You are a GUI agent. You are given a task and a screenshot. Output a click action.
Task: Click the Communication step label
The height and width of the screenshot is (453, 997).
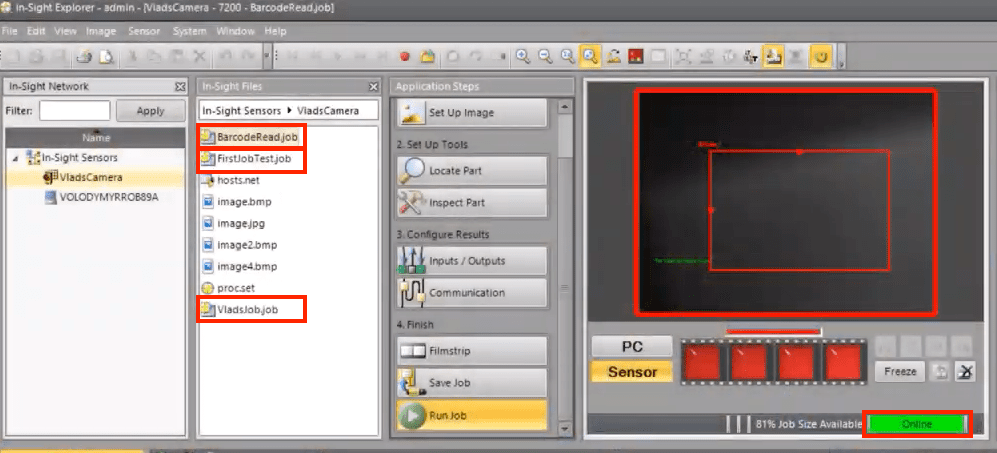pos(467,293)
